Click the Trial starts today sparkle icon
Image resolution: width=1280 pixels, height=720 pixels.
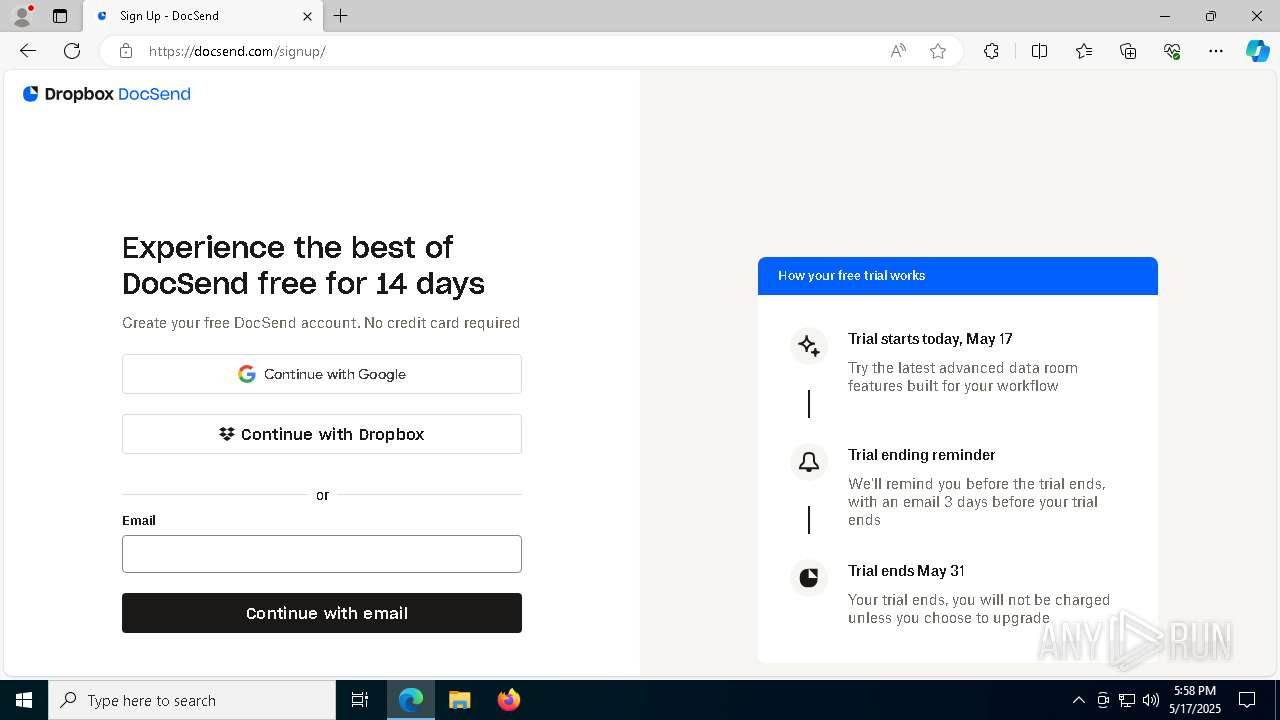(809, 347)
